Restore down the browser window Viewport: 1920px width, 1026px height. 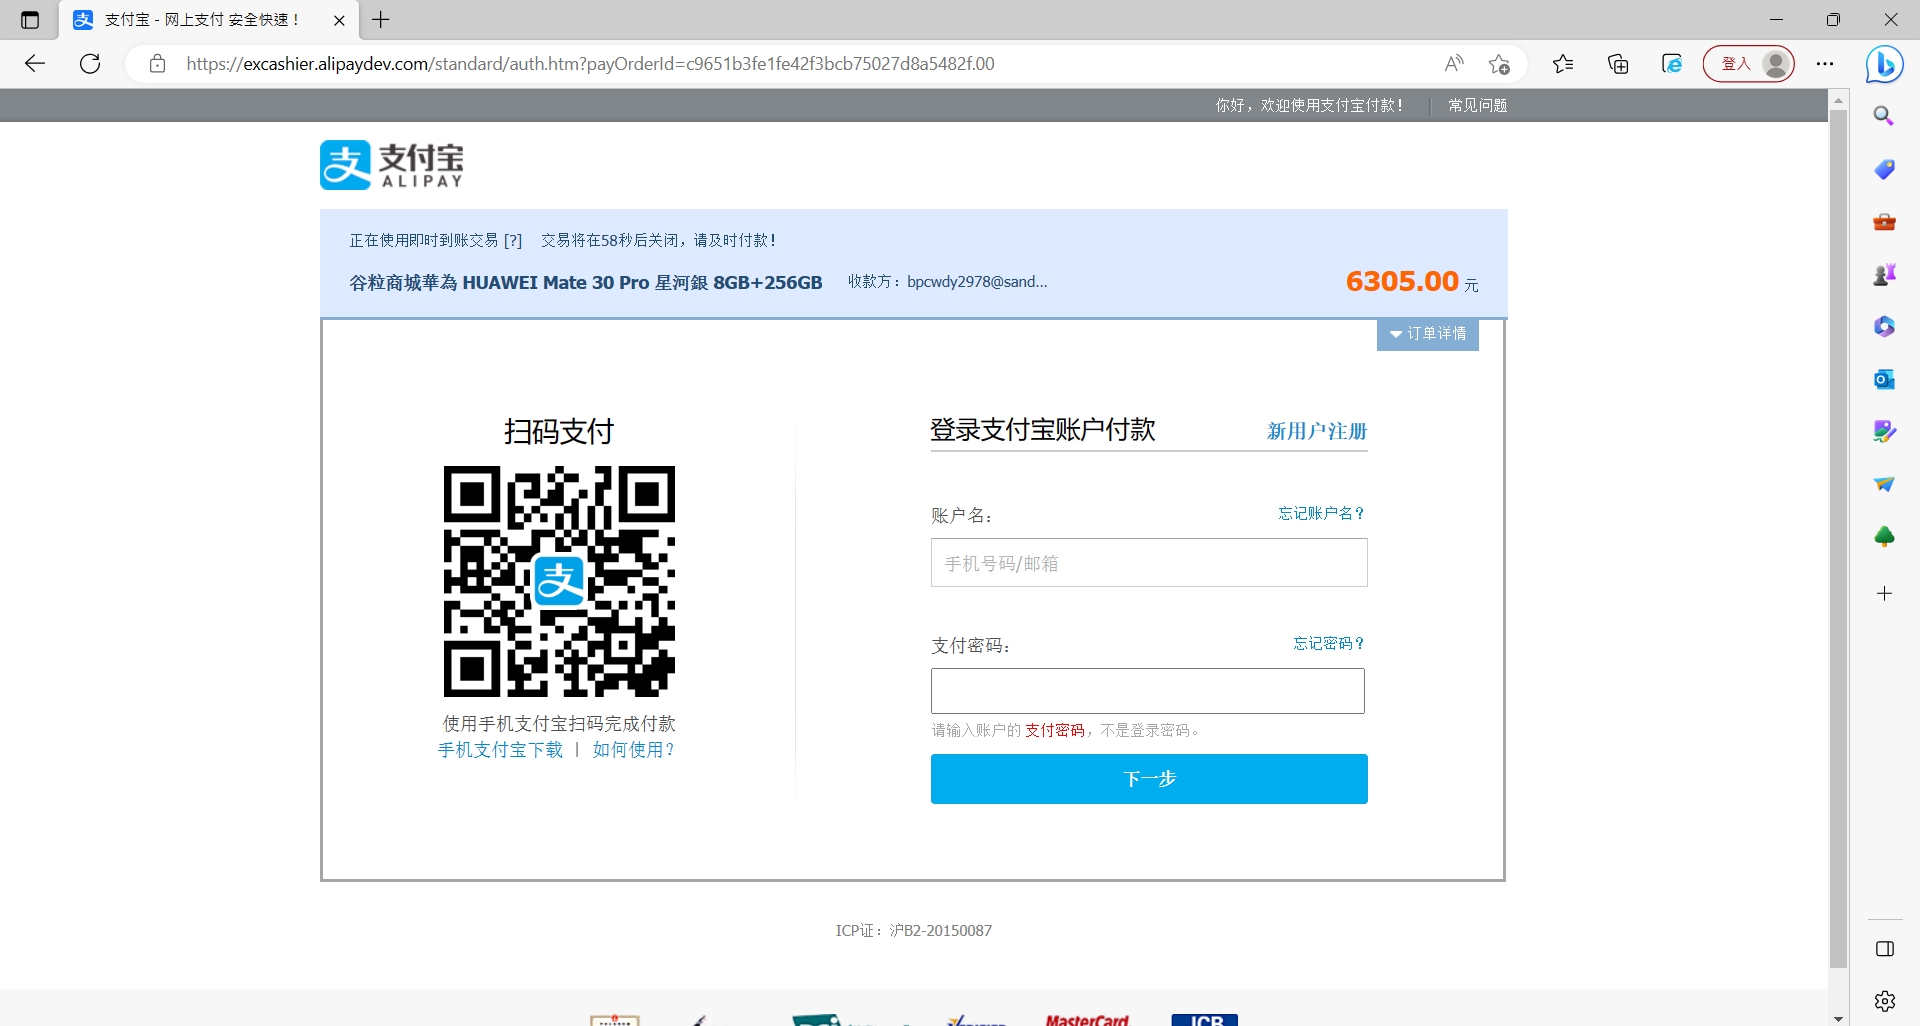click(x=1833, y=20)
